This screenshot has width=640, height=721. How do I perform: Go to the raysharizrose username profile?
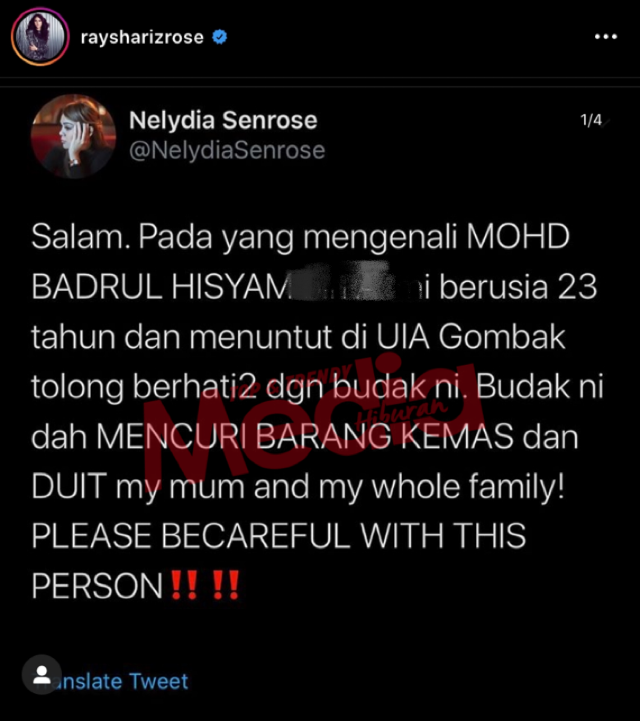[x=142, y=37]
